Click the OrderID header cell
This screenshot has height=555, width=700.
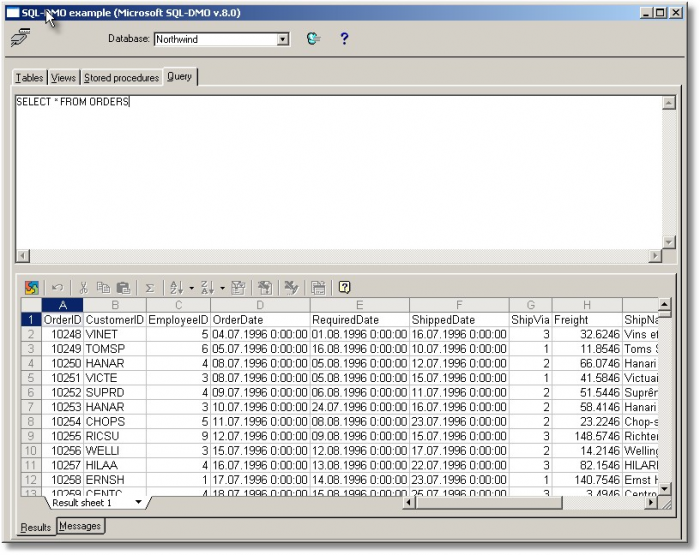pyautogui.click(x=62, y=320)
